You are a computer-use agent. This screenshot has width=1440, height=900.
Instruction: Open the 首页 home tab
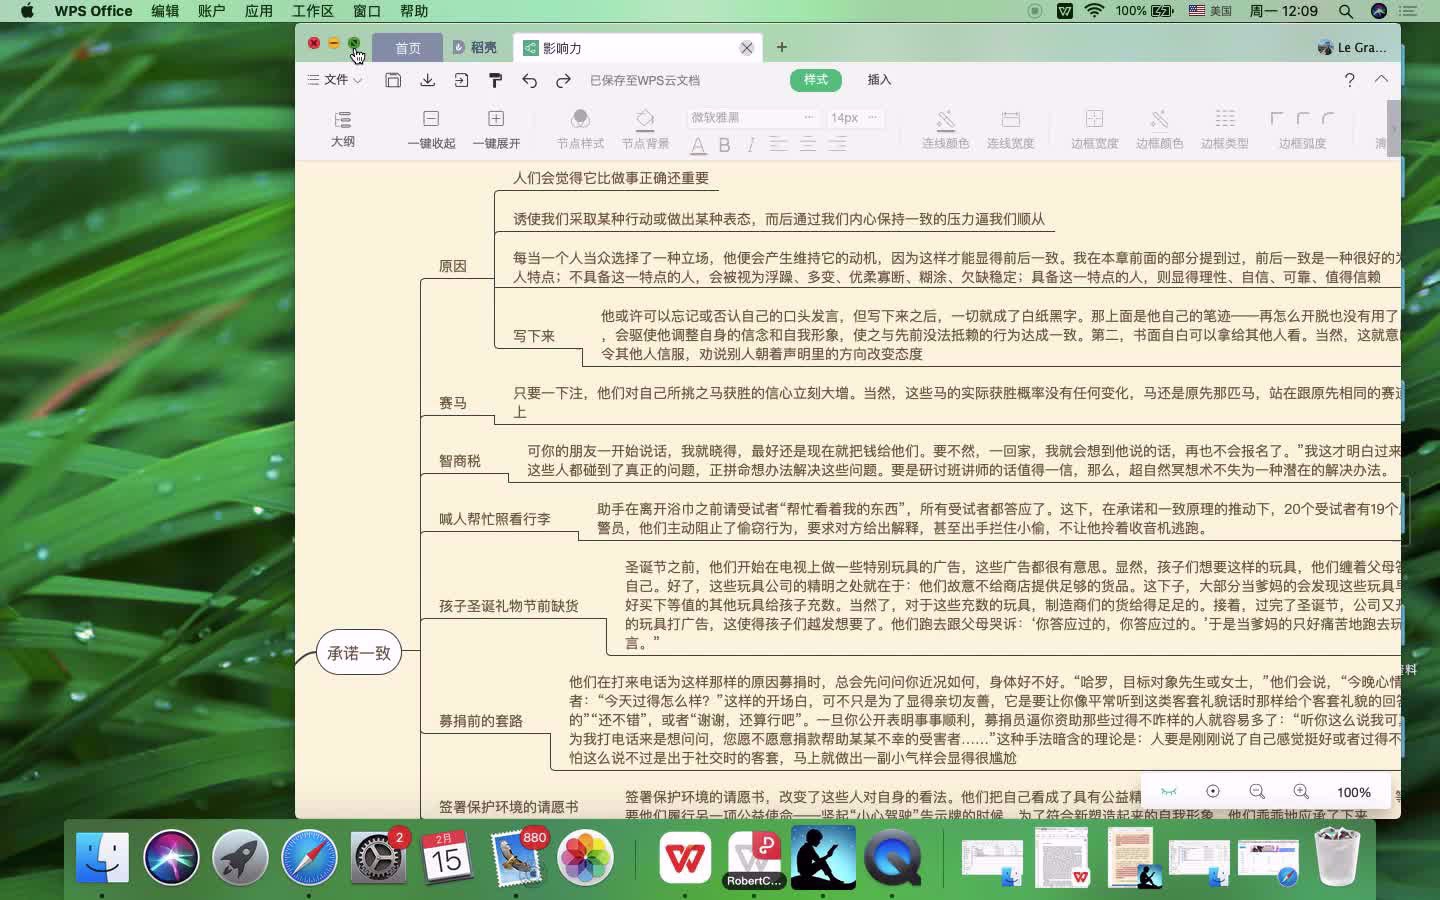tap(407, 48)
